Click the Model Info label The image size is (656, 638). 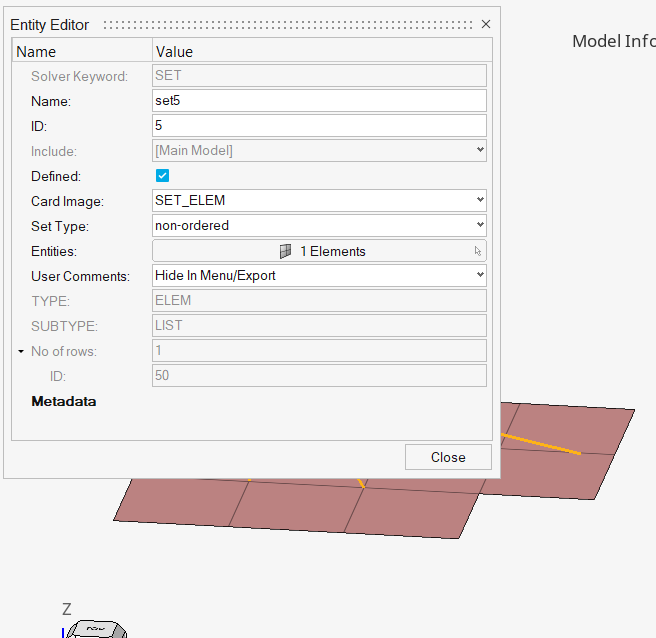614,41
